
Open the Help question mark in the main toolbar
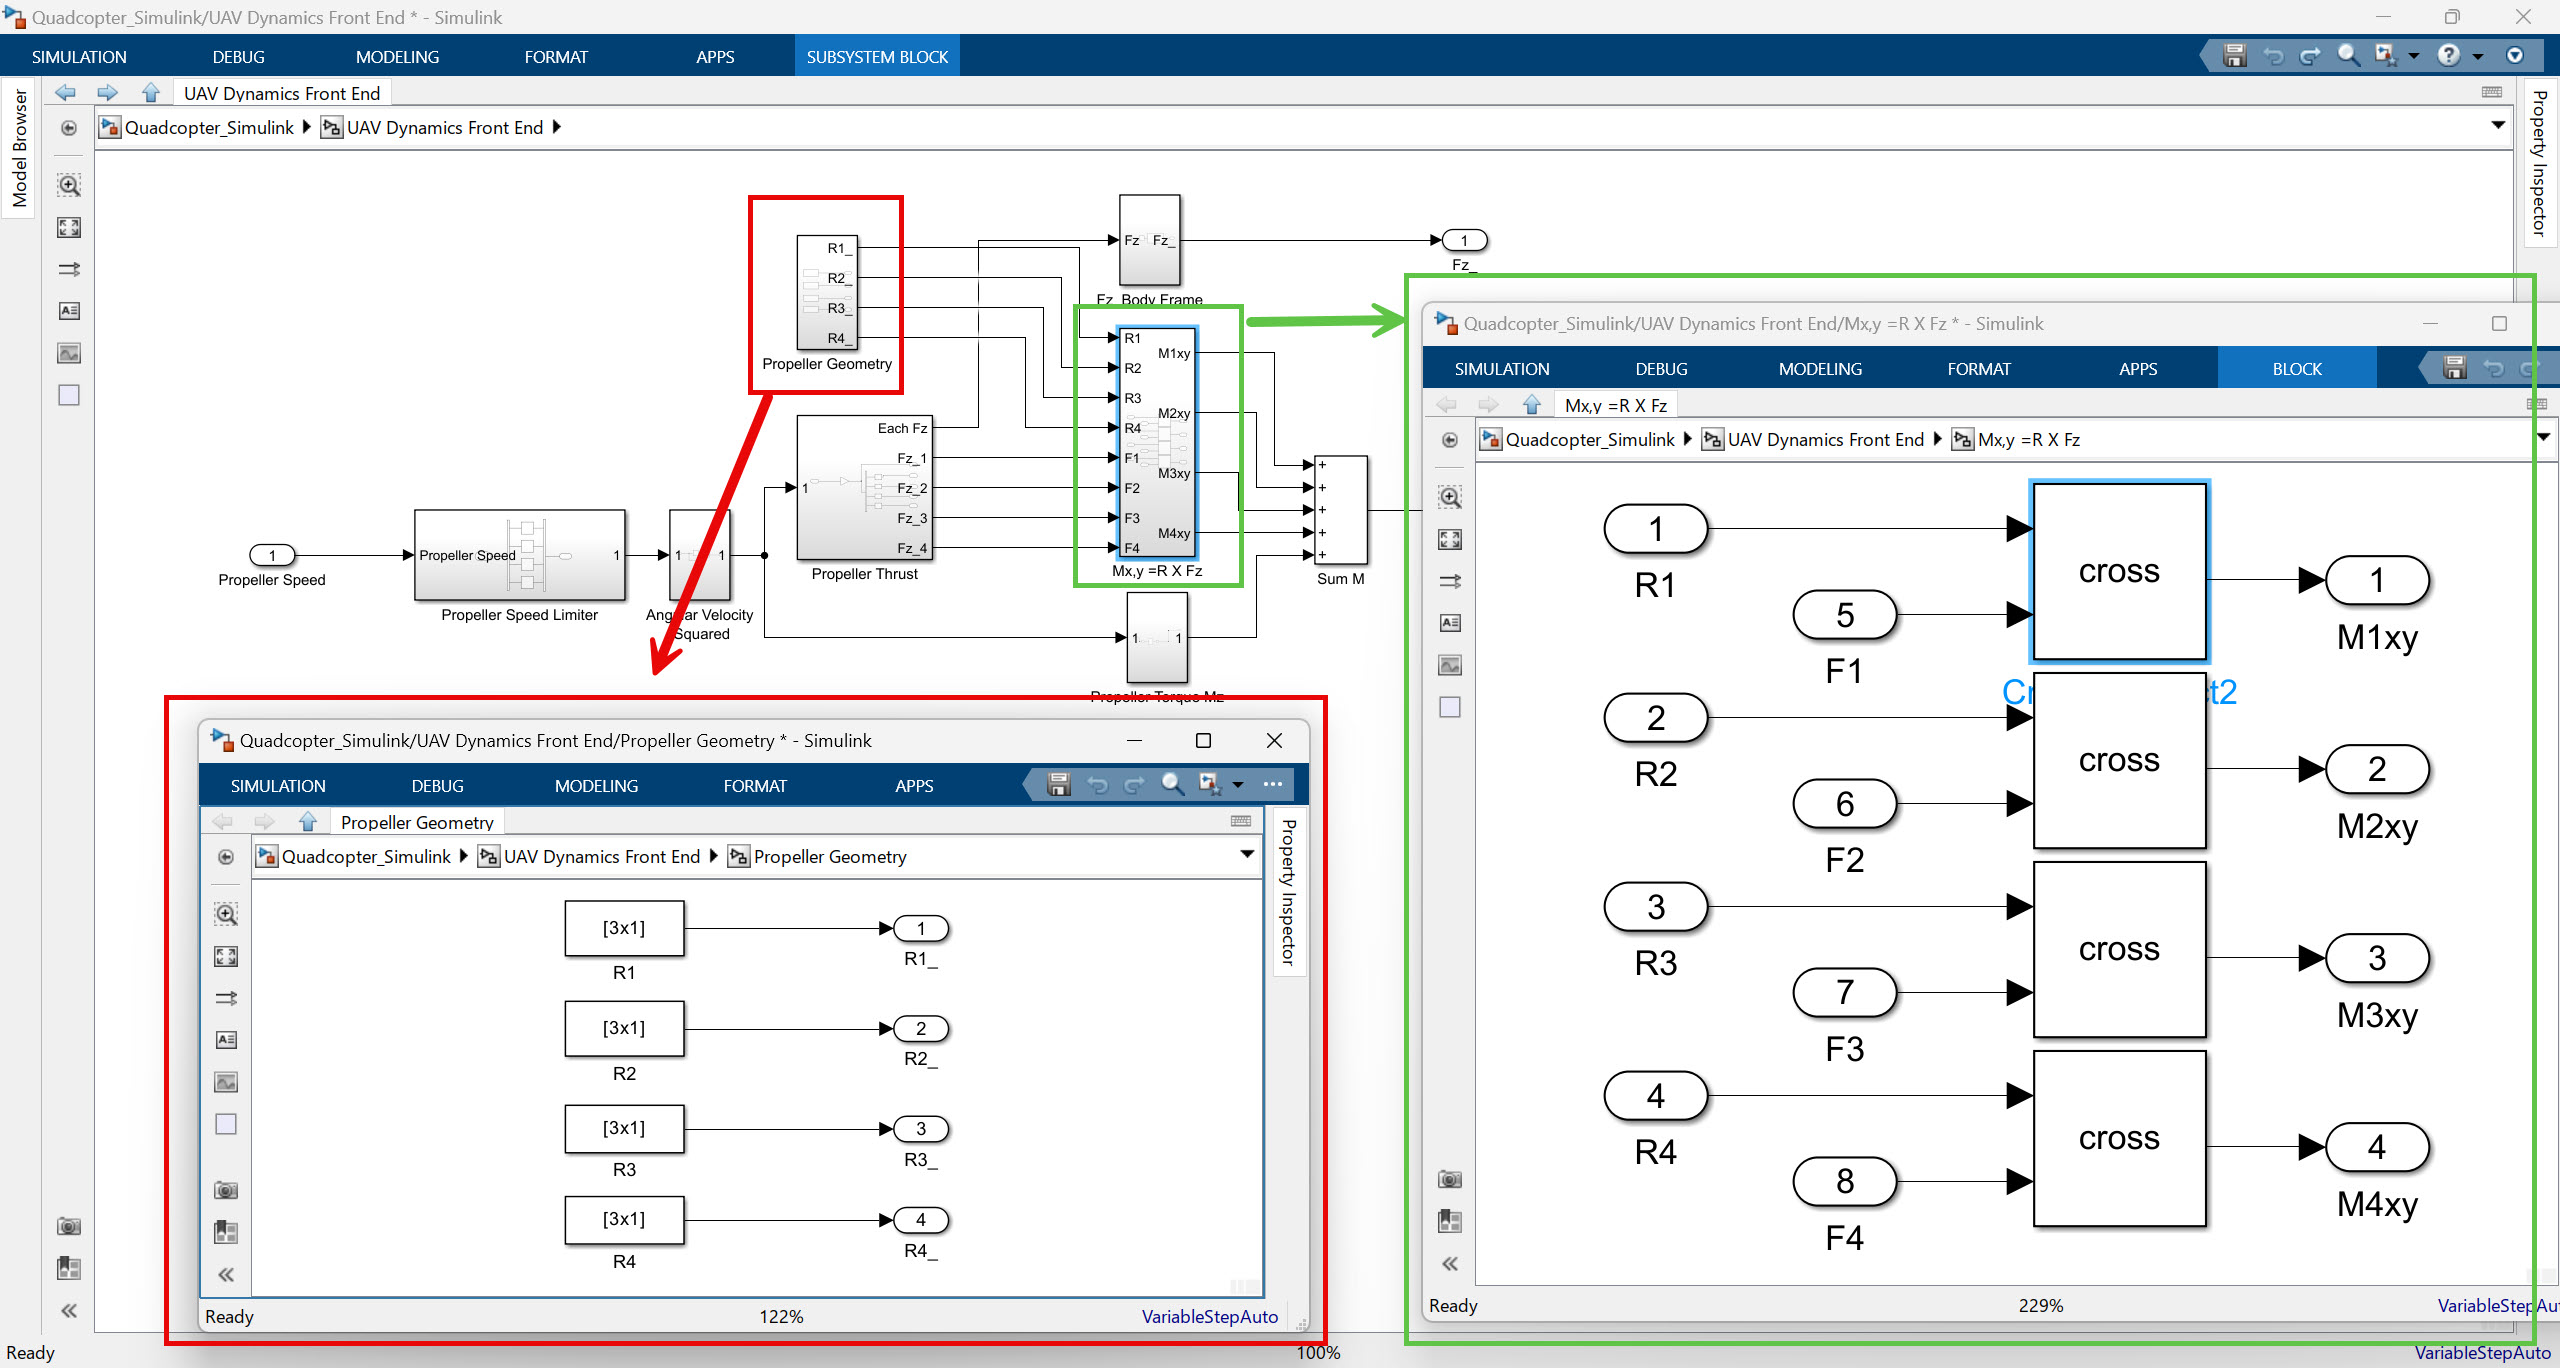(2448, 56)
